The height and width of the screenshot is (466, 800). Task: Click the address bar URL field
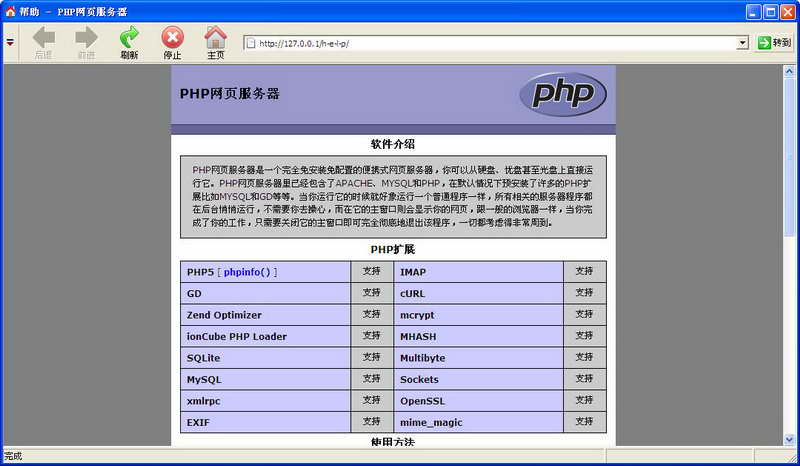coord(497,43)
